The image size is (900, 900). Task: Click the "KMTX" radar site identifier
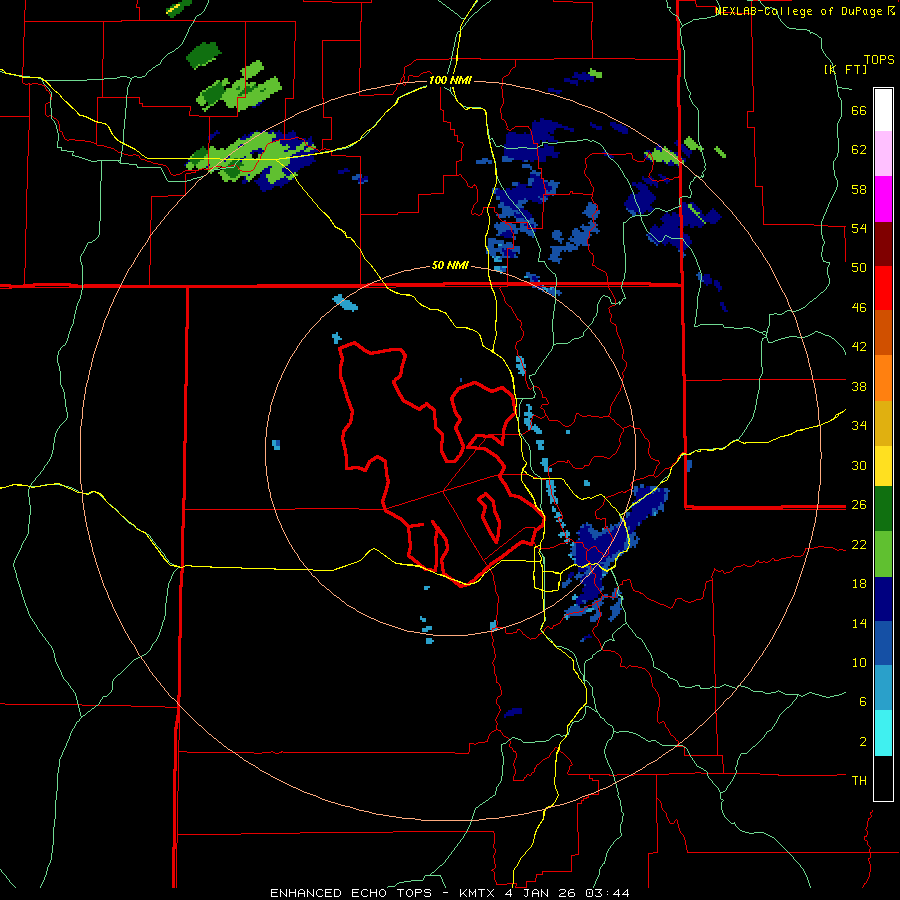coord(478,893)
